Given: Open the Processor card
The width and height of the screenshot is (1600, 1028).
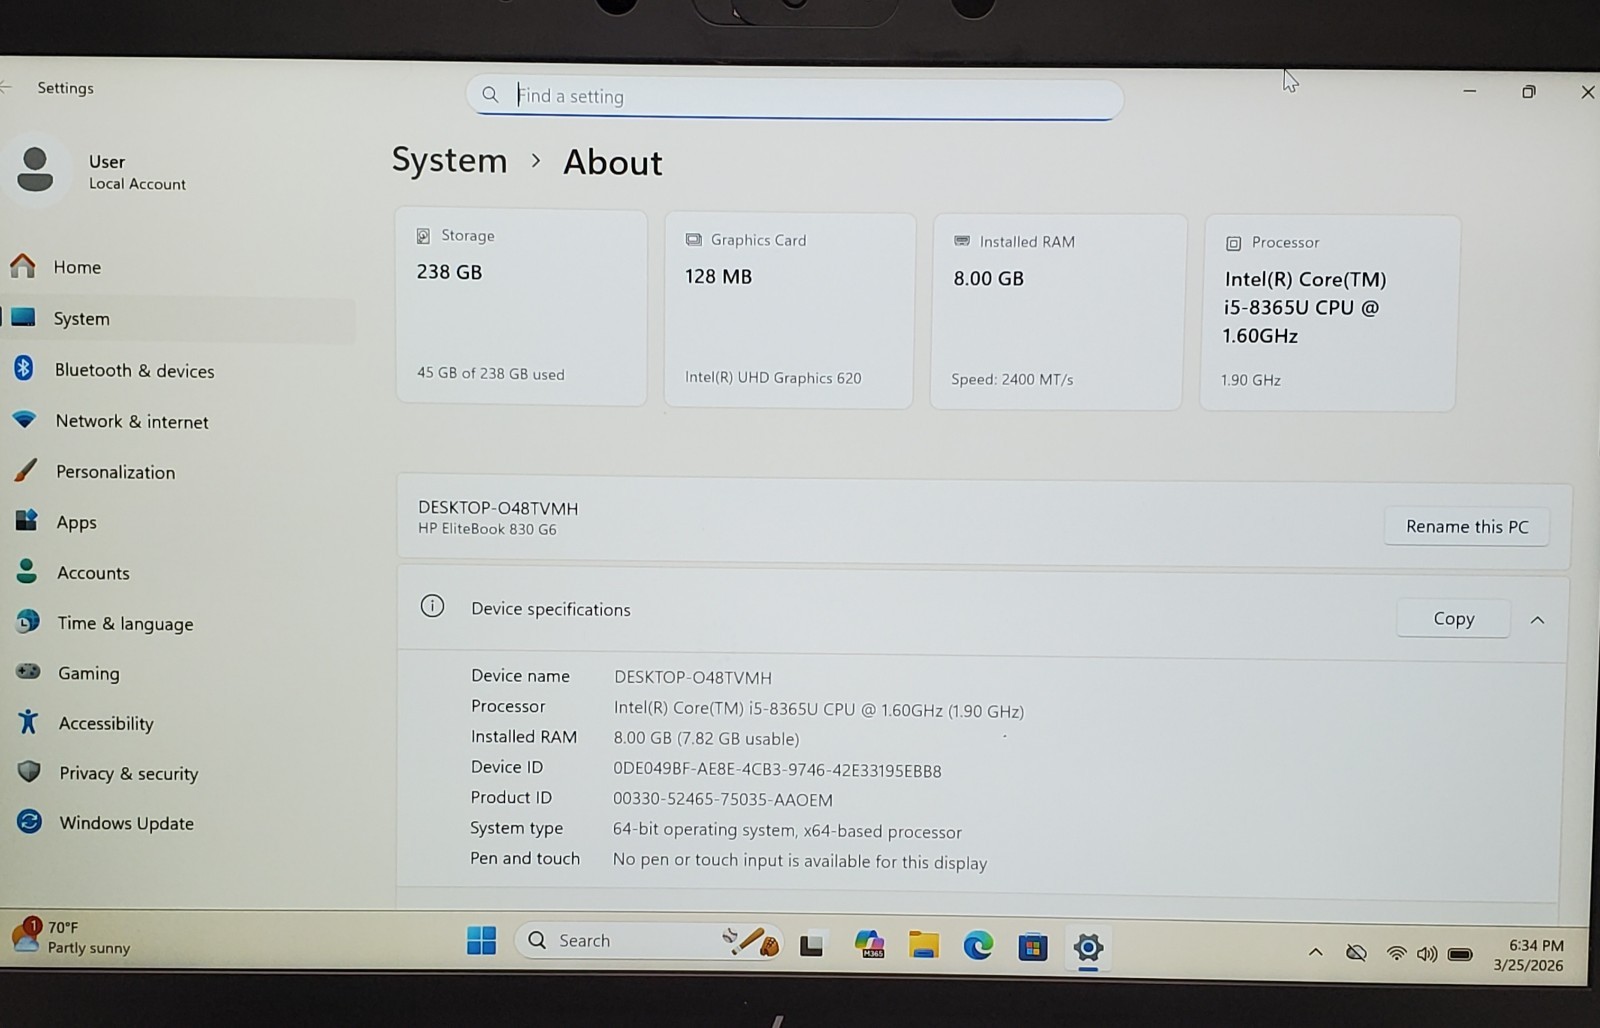Looking at the screenshot, I should coord(1329,313).
